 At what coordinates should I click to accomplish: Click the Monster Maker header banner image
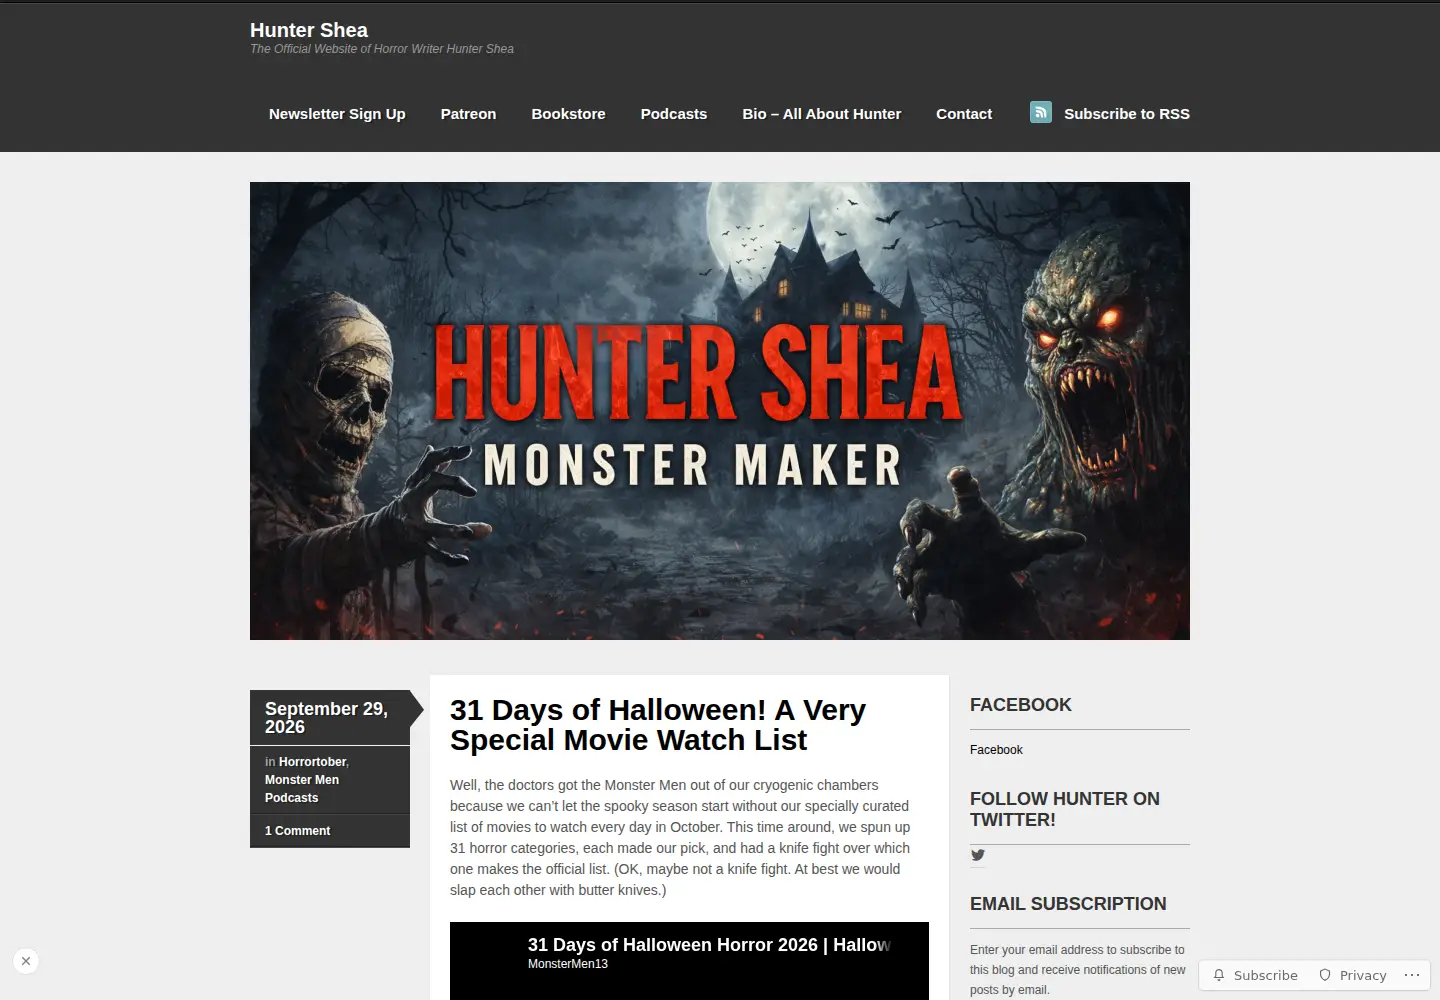[x=720, y=411]
